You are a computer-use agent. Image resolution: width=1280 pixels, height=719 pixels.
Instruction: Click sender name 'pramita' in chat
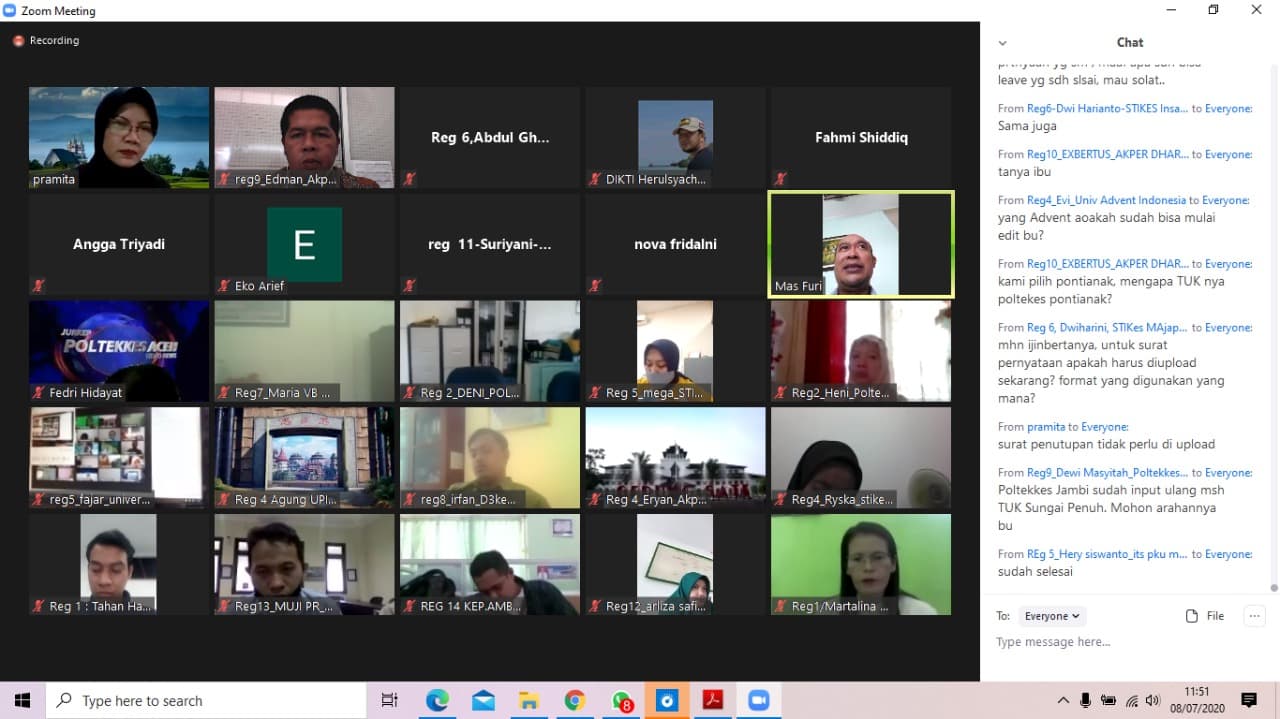tap(1046, 427)
